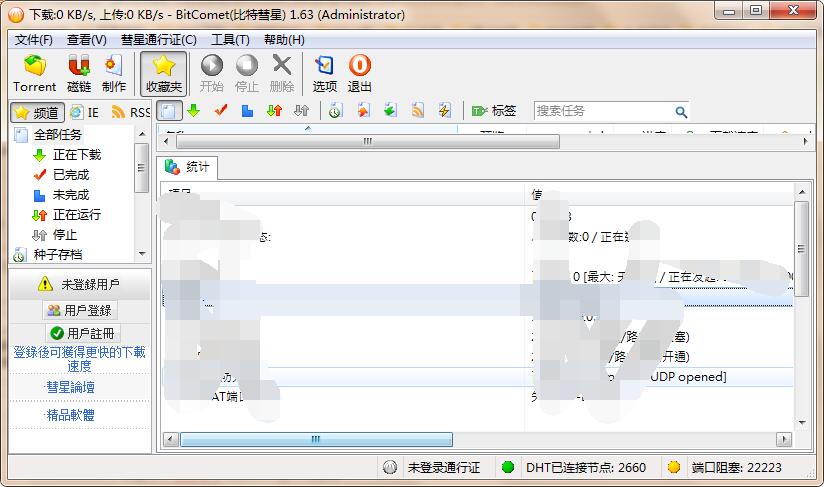Click the 停止 stop toolbar button

pyautogui.click(x=246, y=73)
